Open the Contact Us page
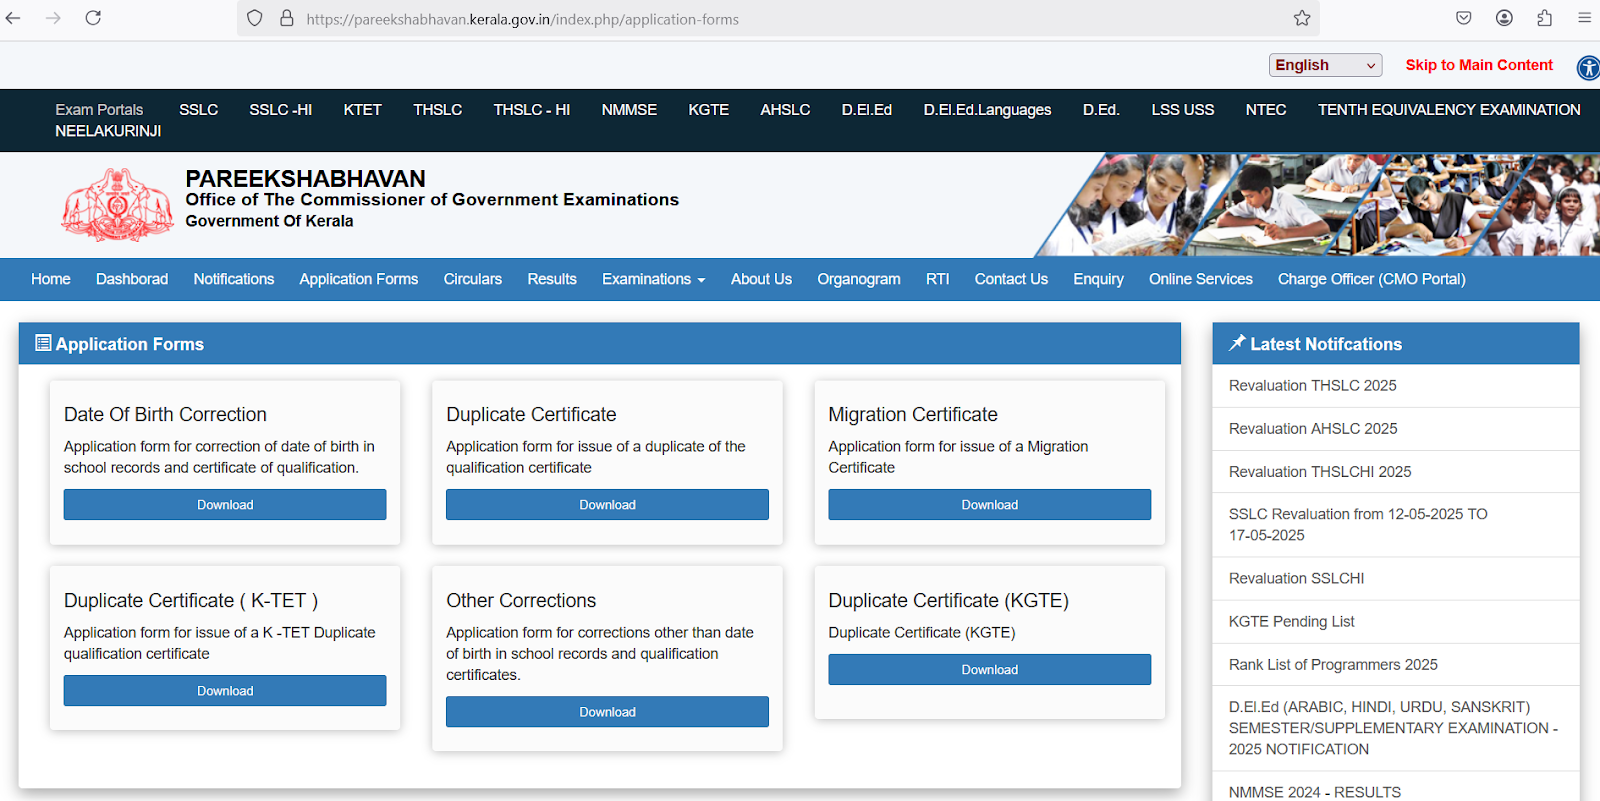 tap(1011, 279)
